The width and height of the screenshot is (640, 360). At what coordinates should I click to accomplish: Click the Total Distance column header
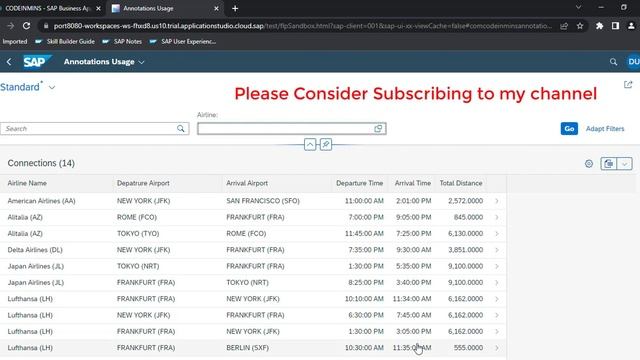[x=461, y=183]
